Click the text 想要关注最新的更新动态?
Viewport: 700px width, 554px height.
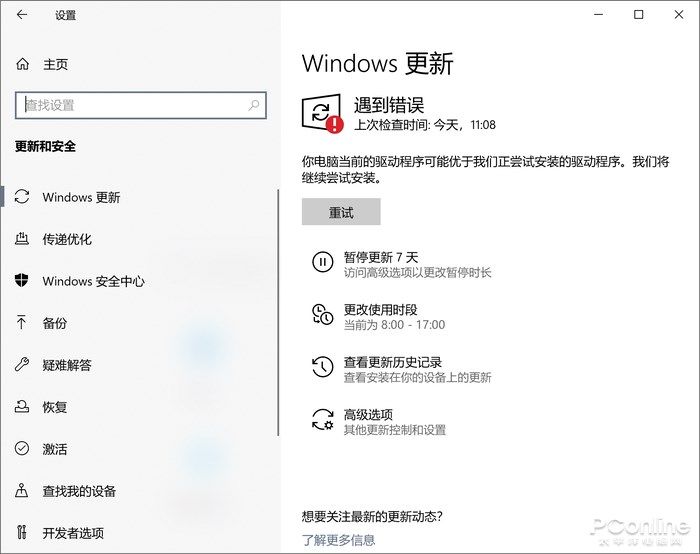pos(372,517)
